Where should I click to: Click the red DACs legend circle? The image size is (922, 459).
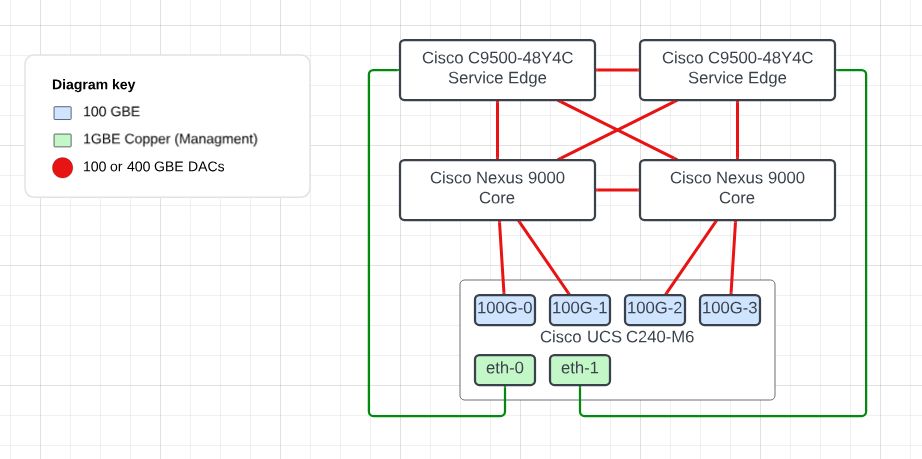[63, 168]
